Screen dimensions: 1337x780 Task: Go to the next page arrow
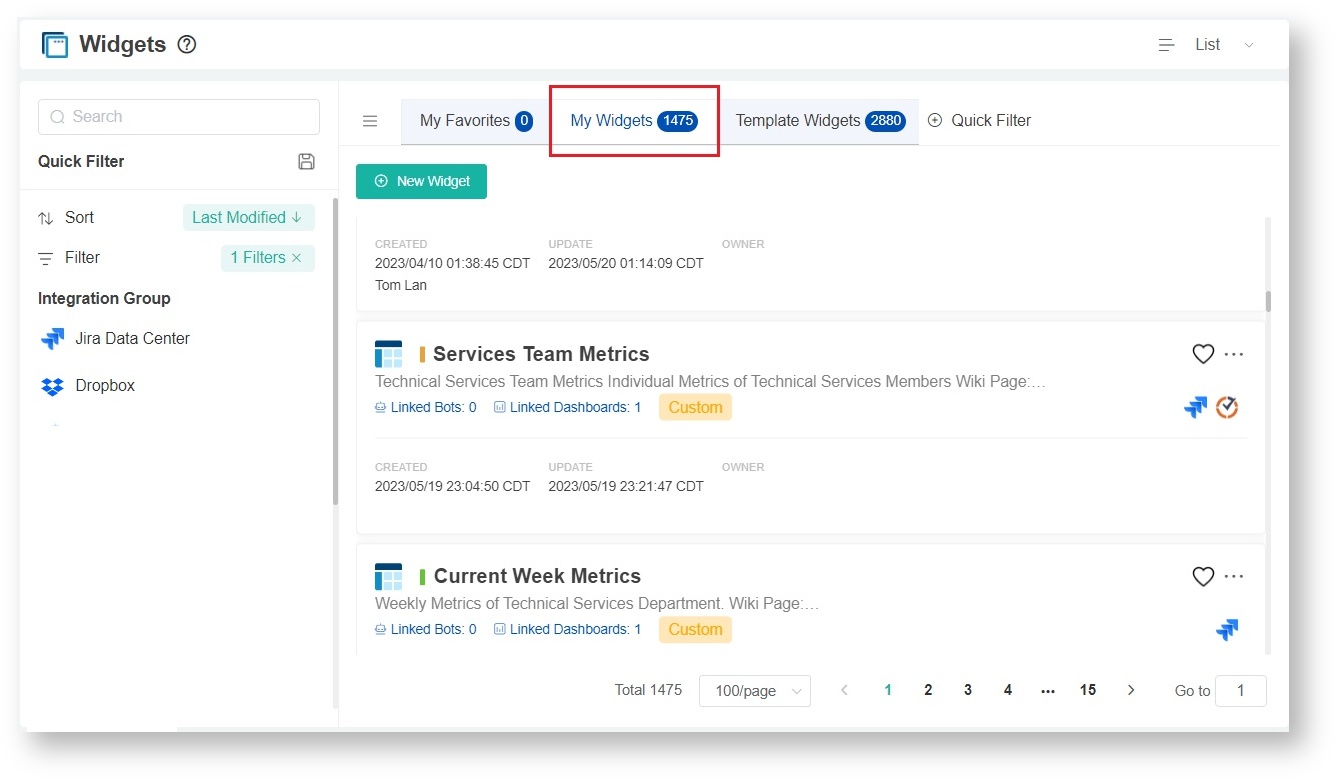coord(1131,690)
